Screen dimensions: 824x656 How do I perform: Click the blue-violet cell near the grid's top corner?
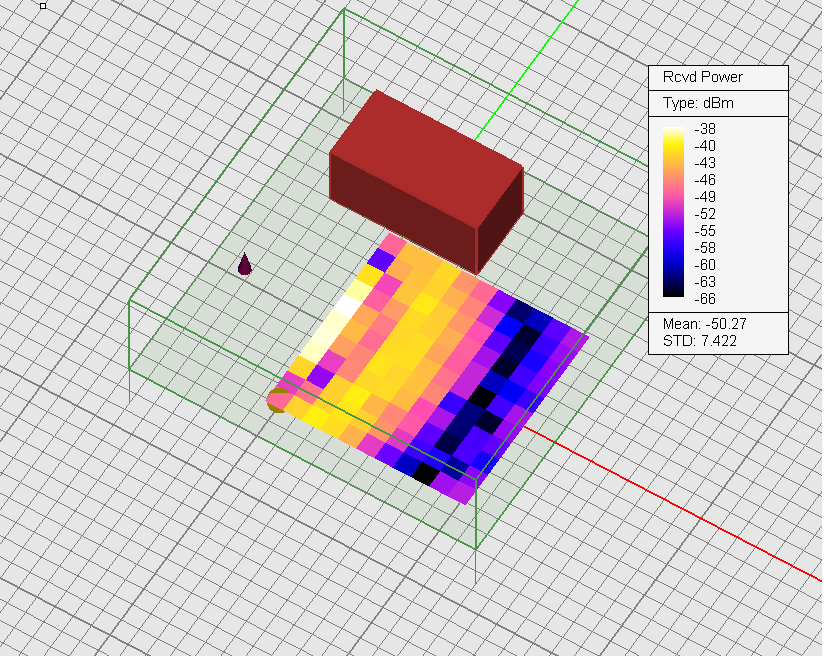[379, 260]
